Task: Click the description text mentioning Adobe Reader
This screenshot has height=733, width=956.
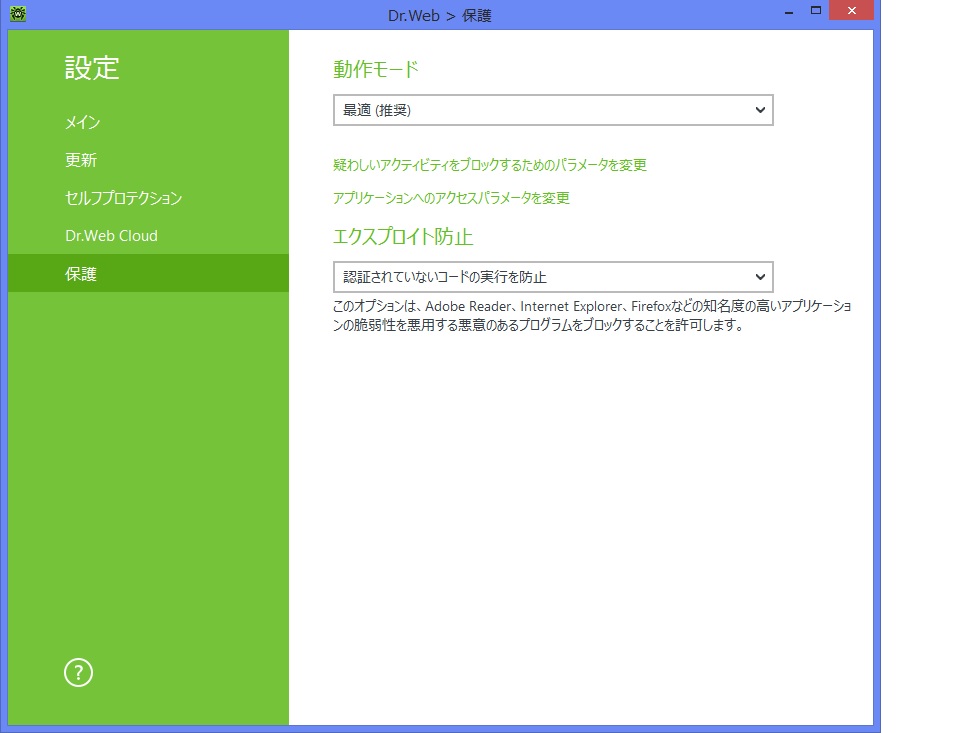Action: pos(592,315)
